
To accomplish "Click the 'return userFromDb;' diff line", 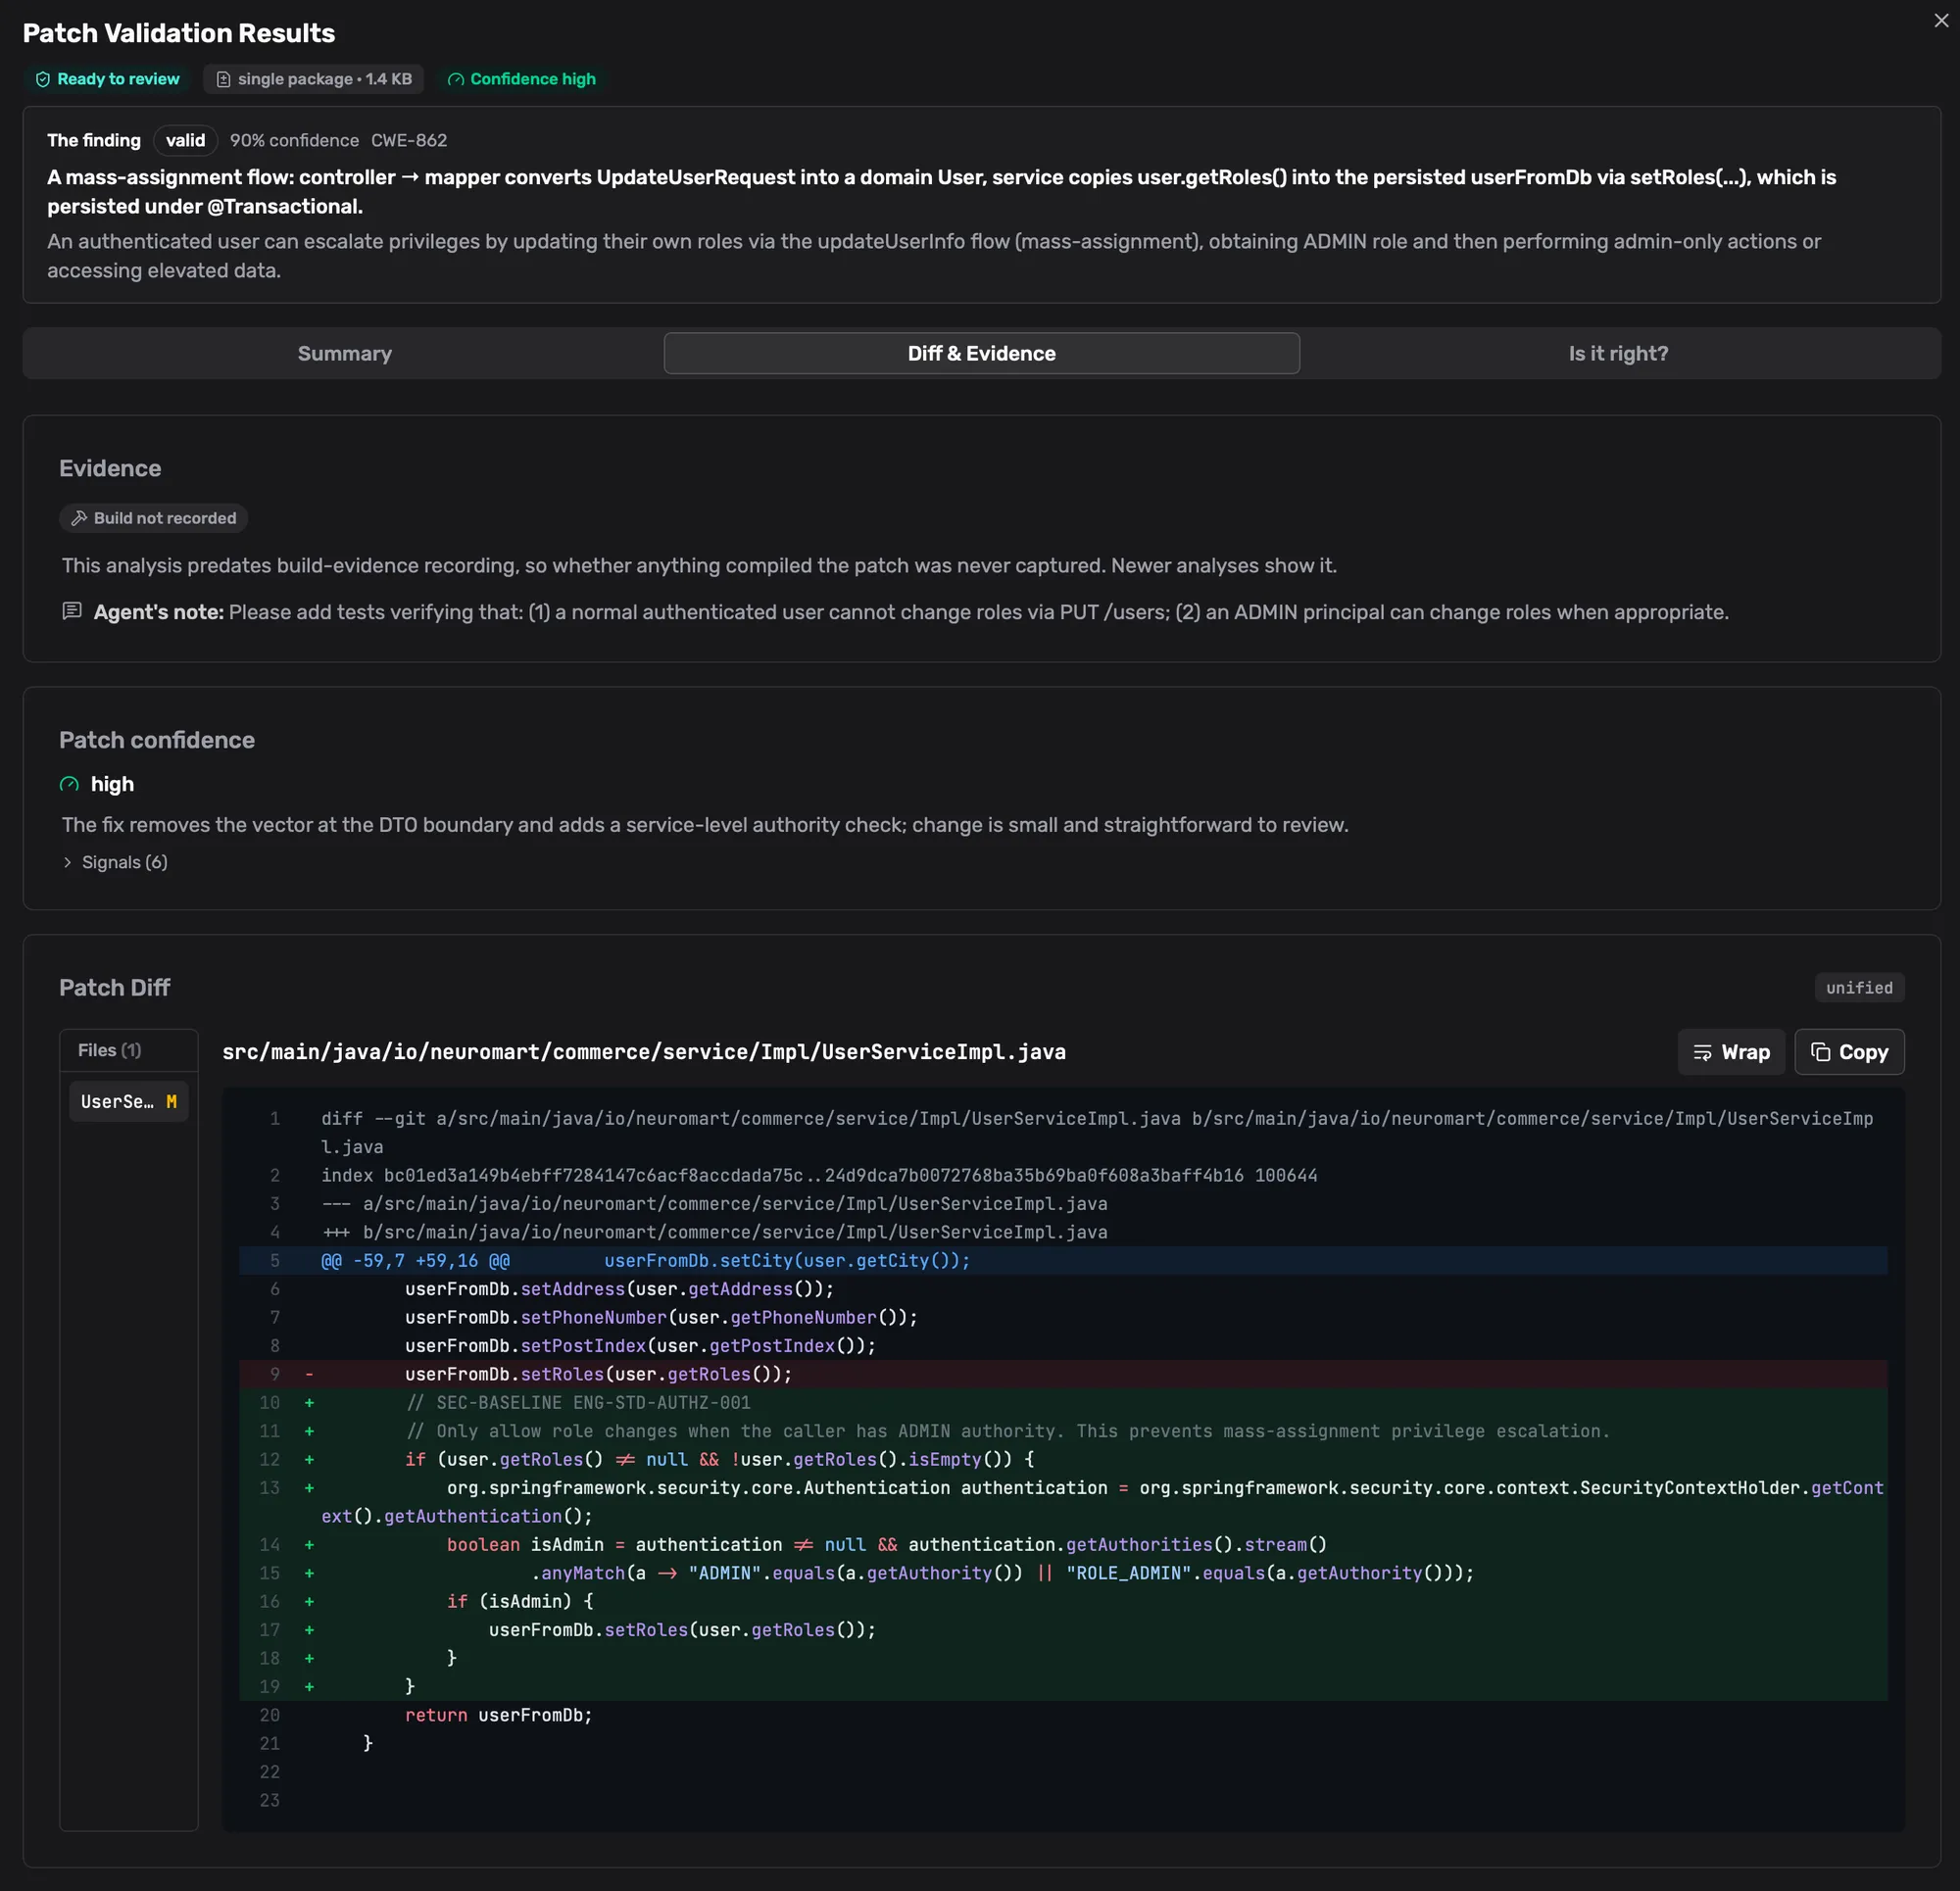I will [x=1063, y=1715].
